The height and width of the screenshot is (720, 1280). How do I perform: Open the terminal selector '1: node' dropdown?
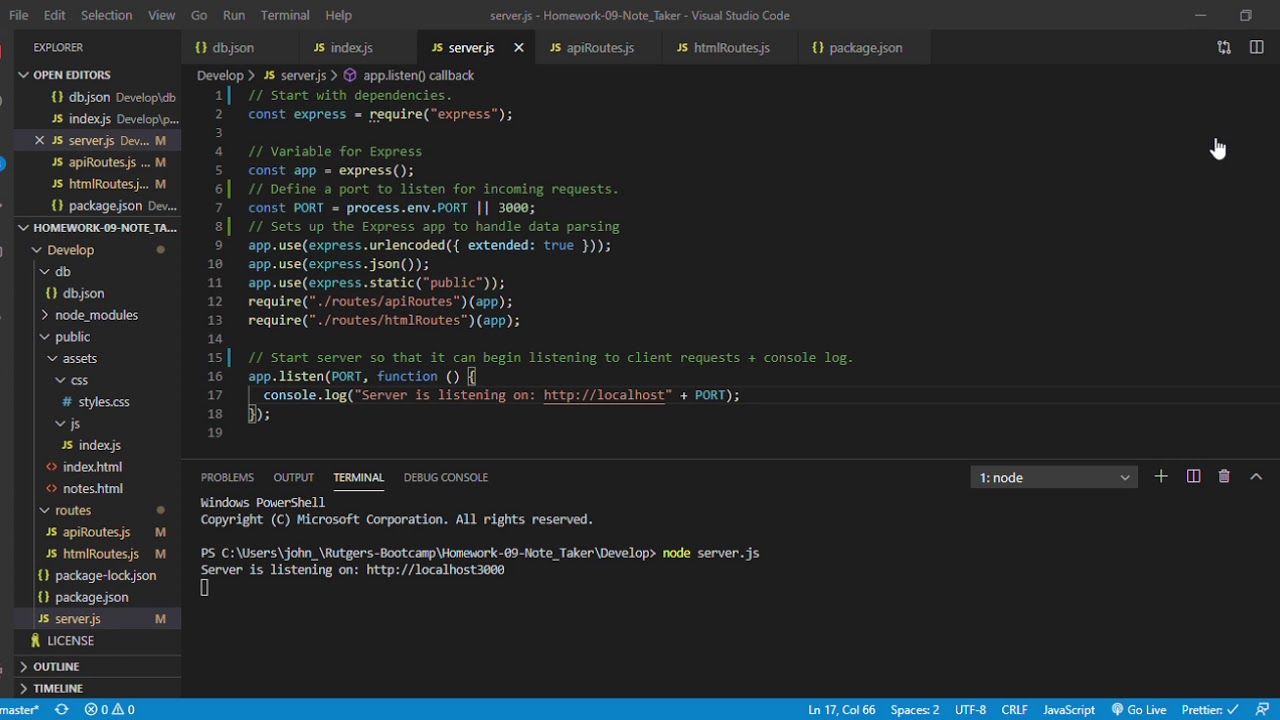click(x=1054, y=477)
